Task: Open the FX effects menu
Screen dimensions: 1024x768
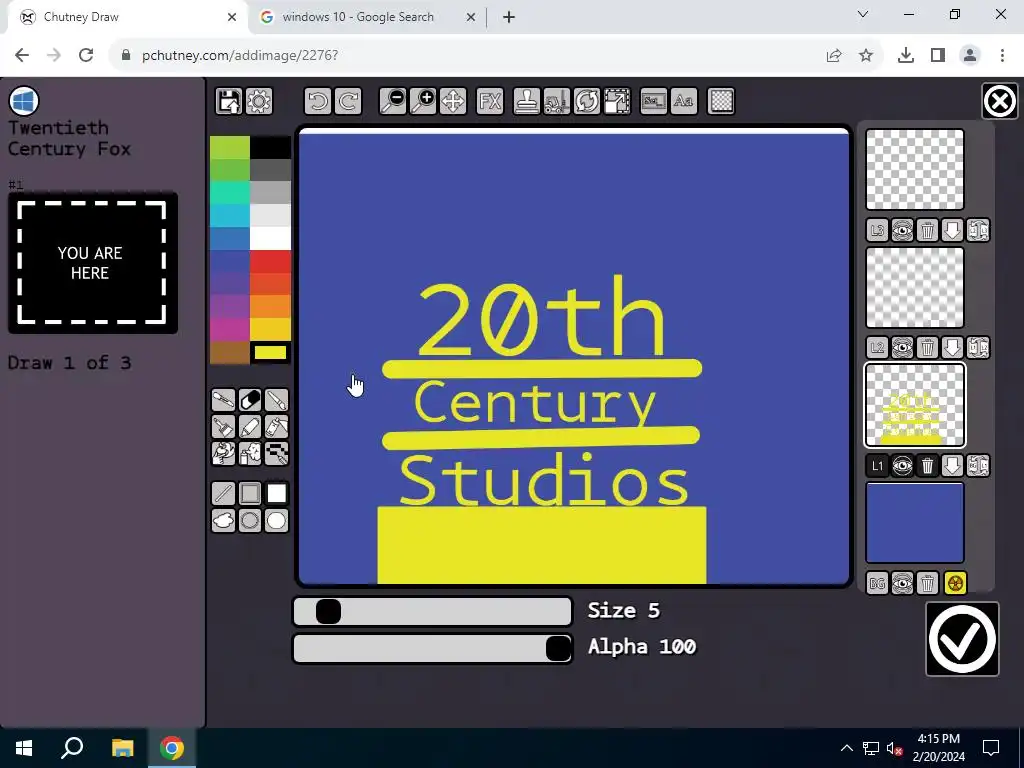Action: pos(490,101)
